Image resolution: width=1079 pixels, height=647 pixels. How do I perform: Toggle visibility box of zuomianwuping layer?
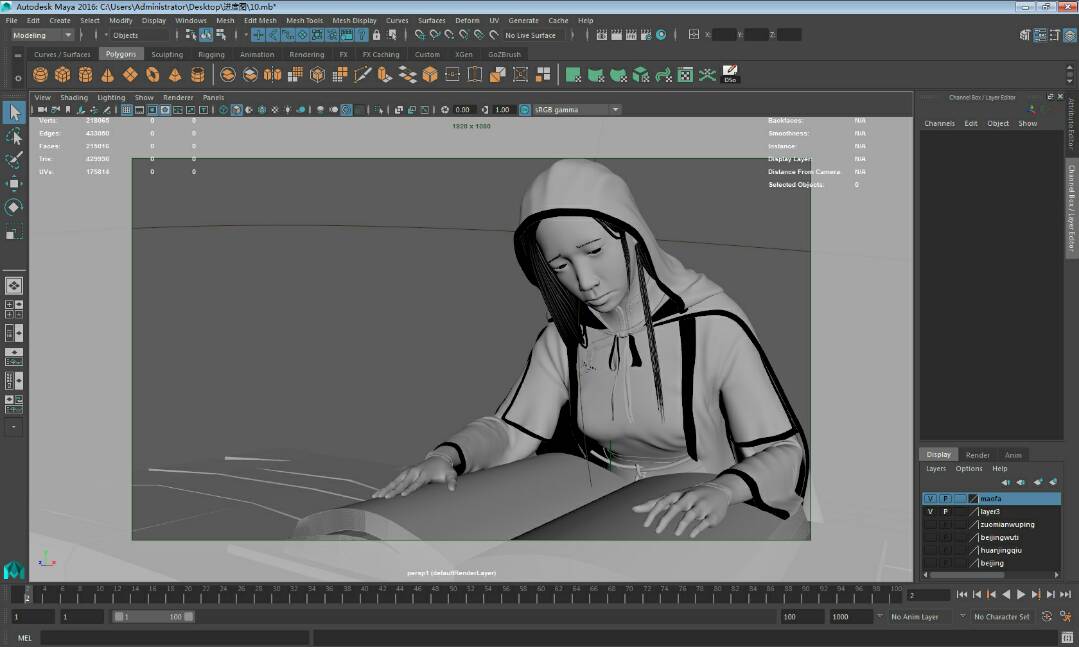930,524
